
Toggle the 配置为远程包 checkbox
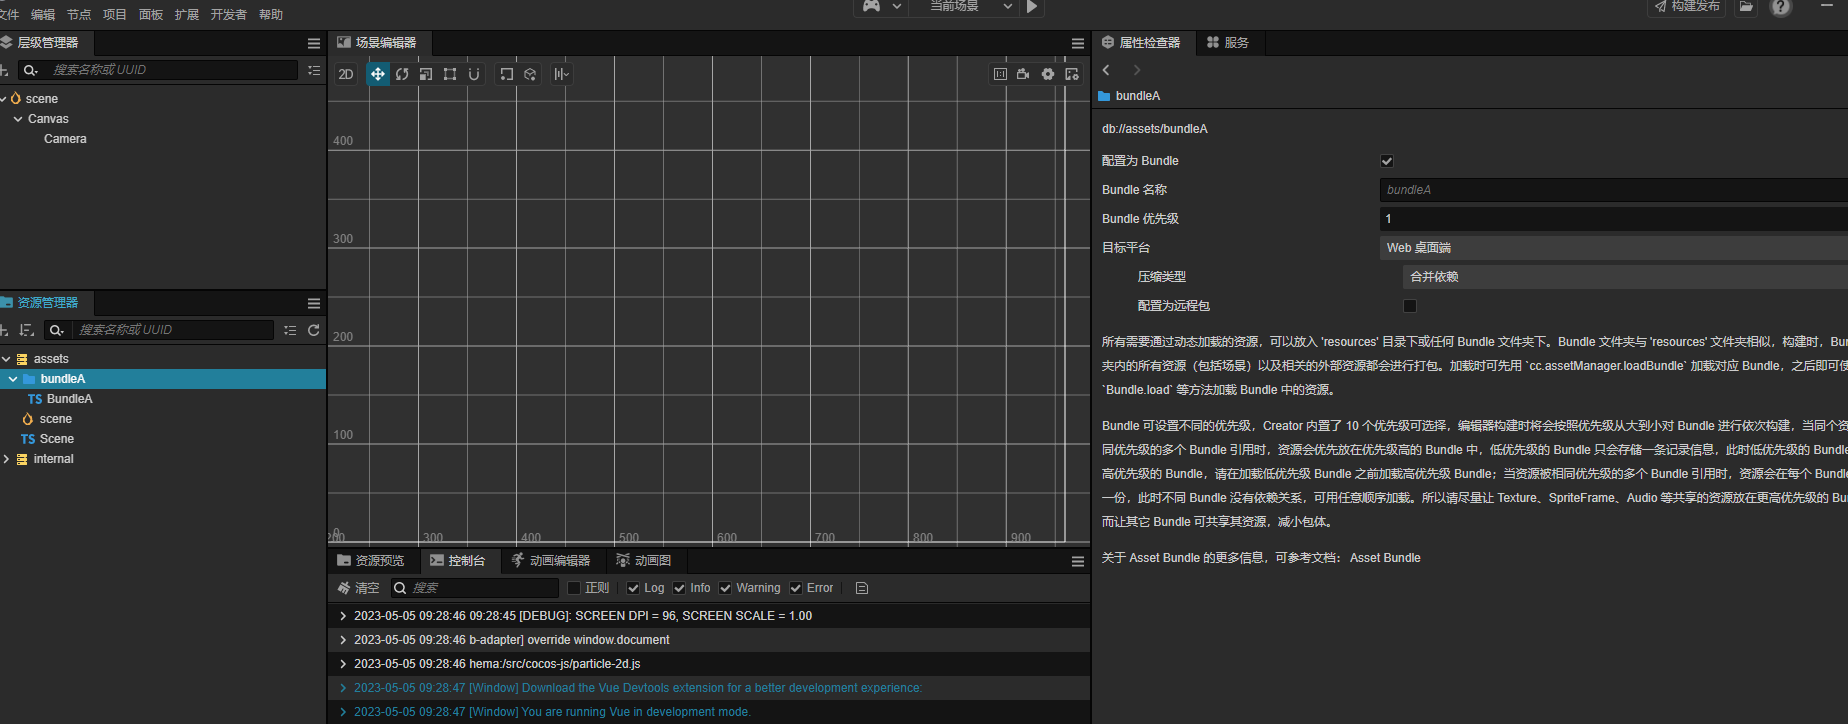point(1410,306)
